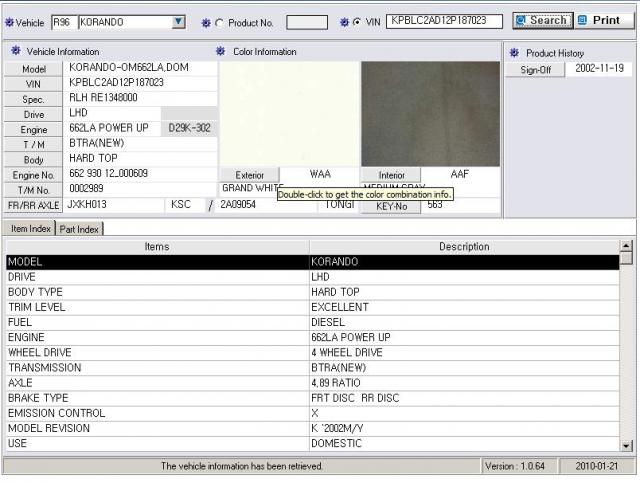Click the exterior white color swatch

(x=289, y=114)
